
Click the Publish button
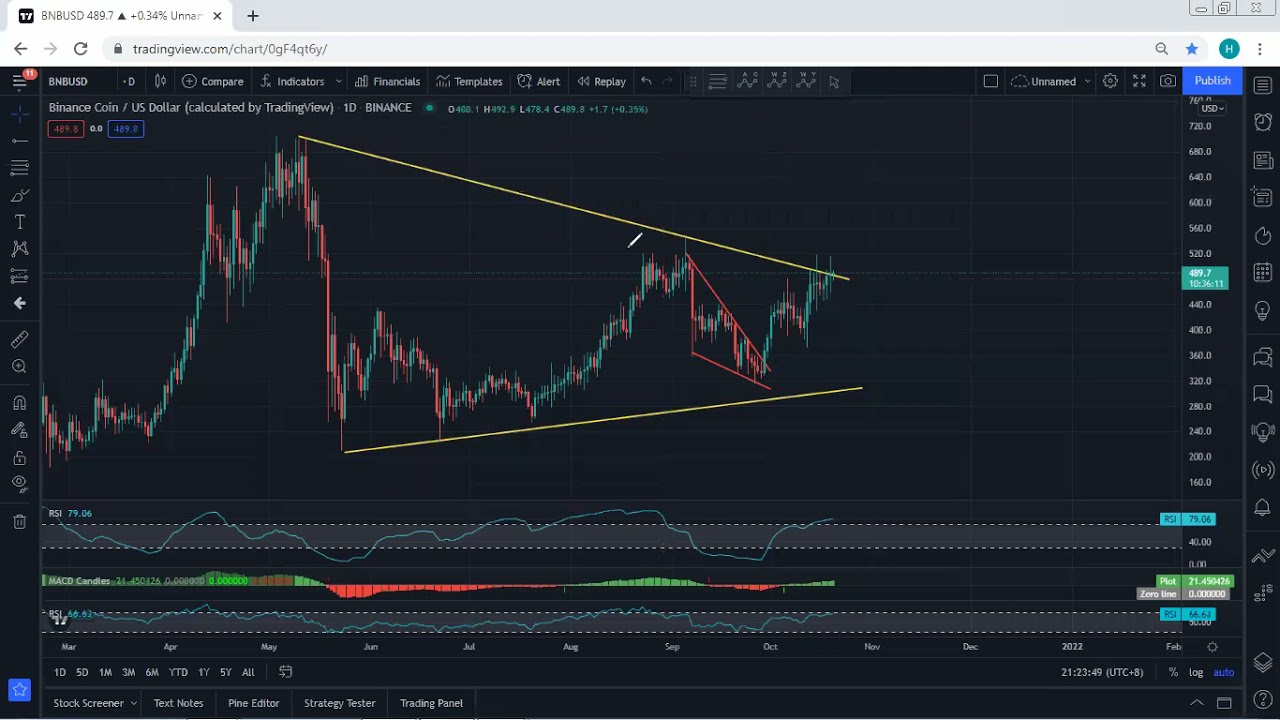pyautogui.click(x=1212, y=81)
